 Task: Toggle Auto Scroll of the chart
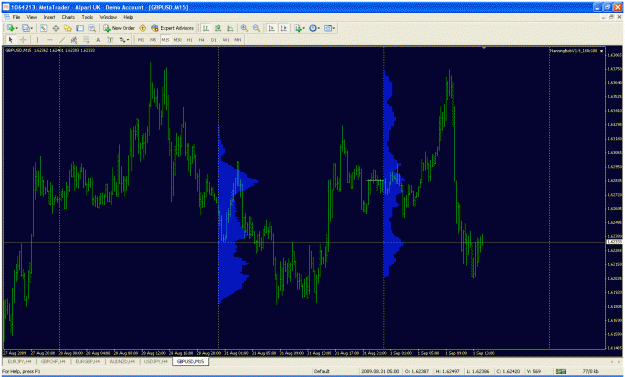(x=271, y=28)
